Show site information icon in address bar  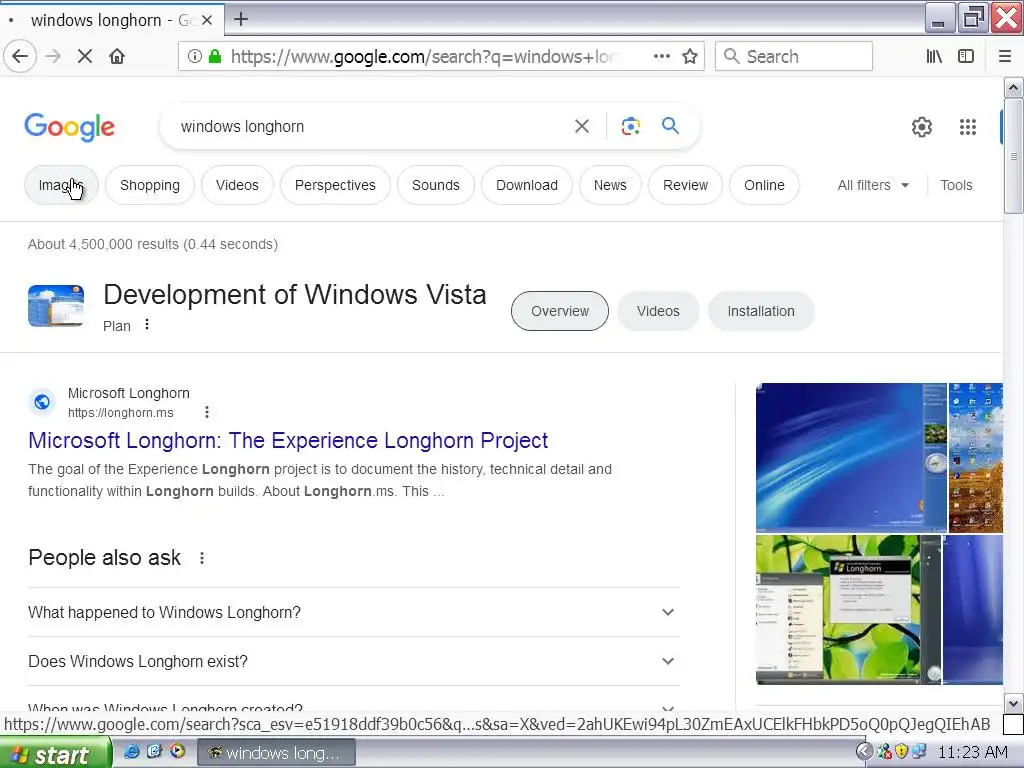coord(195,56)
